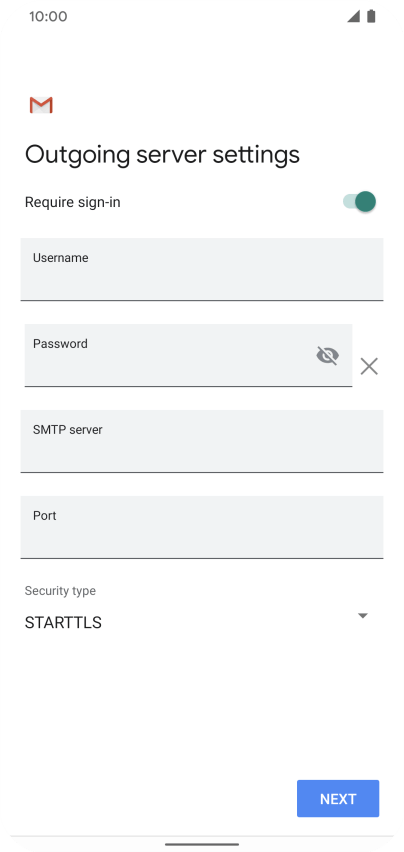Tap the blue NEXT button
Image resolution: width=404 pixels, height=852 pixels.
click(338, 799)
